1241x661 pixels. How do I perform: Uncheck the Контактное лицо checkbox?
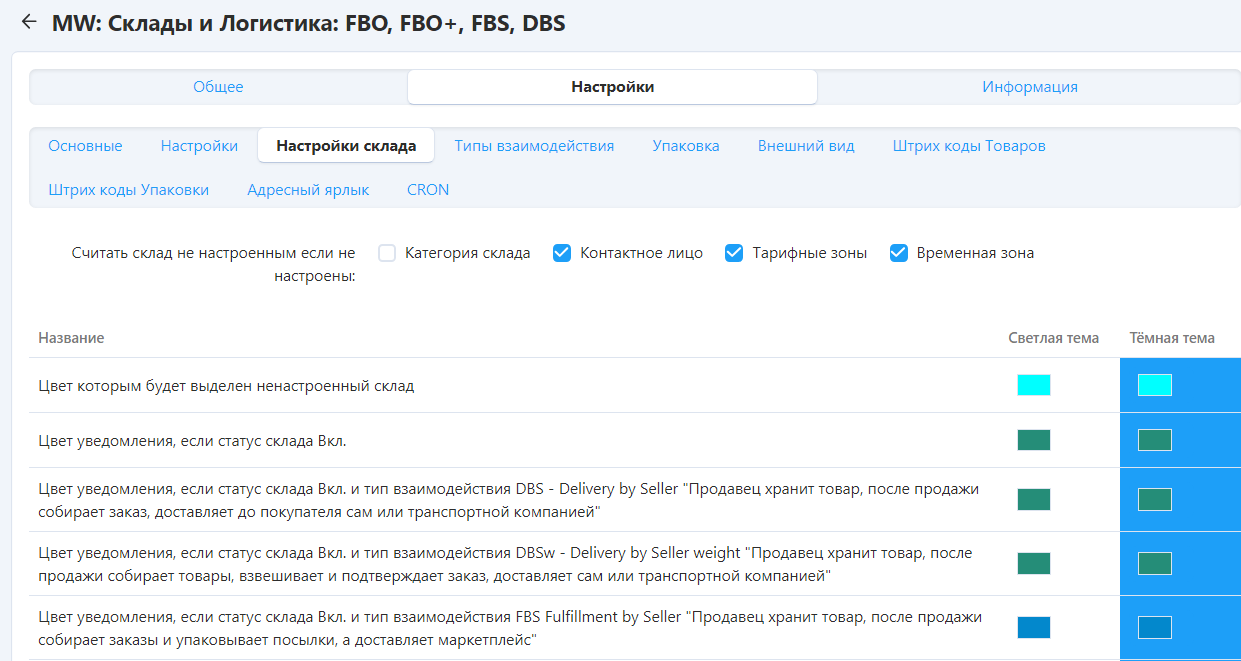click(x=562, y=253)
